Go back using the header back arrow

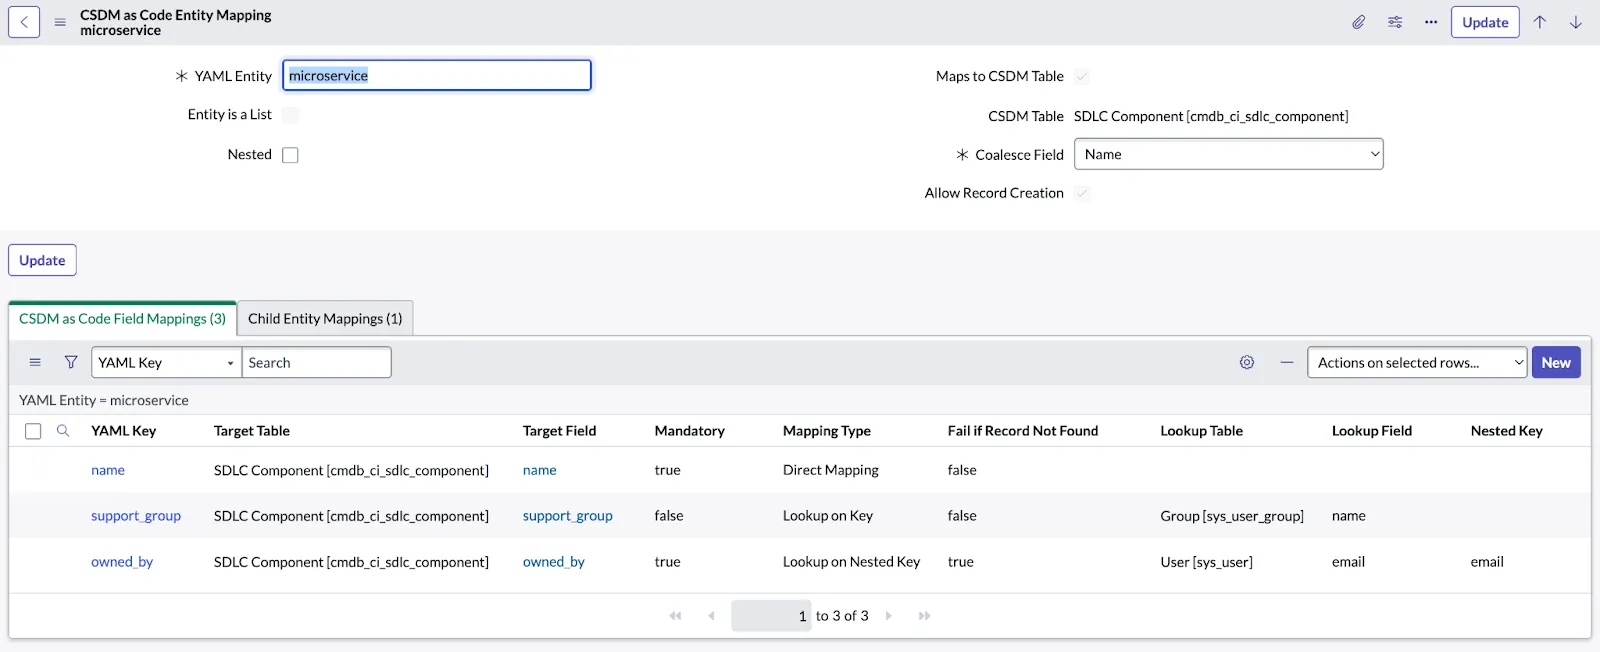click(x=24, y=22)
